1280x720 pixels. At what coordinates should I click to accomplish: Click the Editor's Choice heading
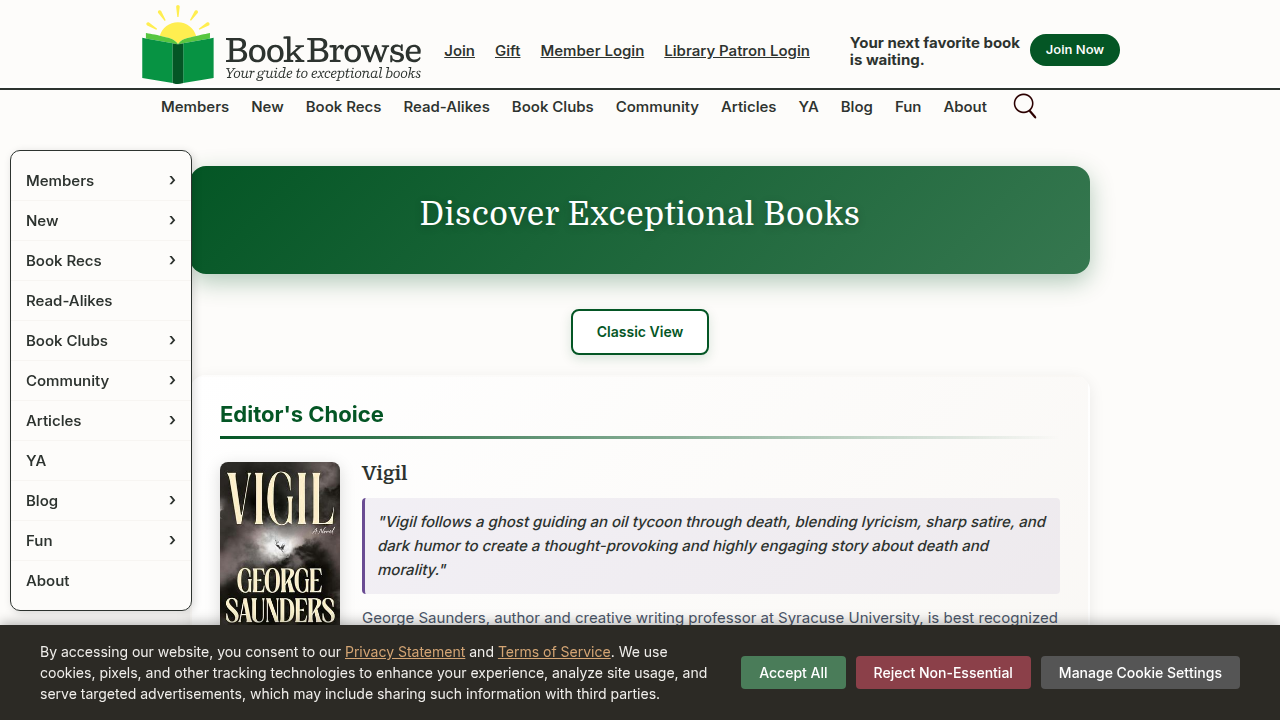pyautogui.click(x=302, y=414)
